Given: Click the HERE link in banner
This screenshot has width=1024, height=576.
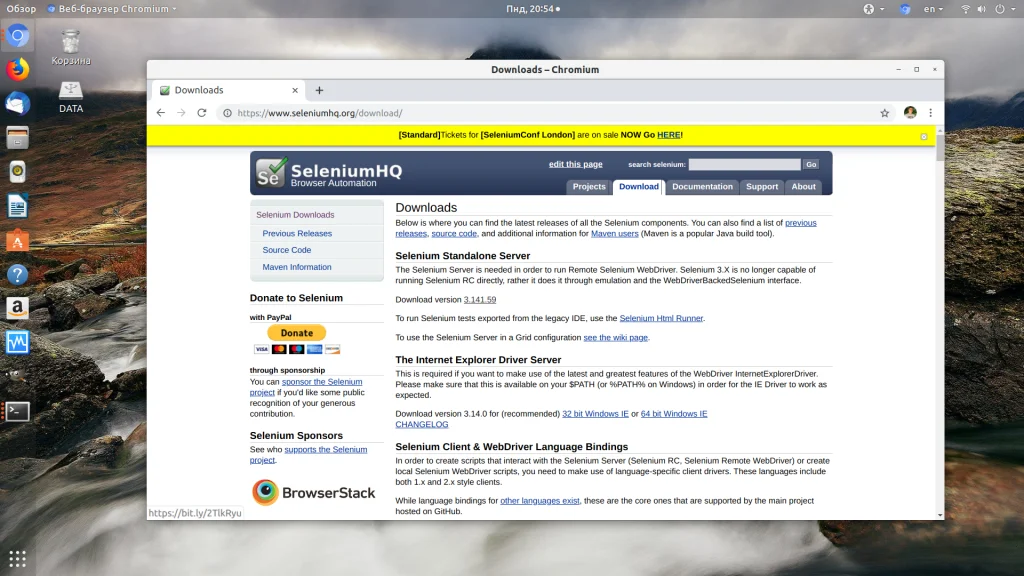Looking at the screenshot, I should click(x=668, y=135).
